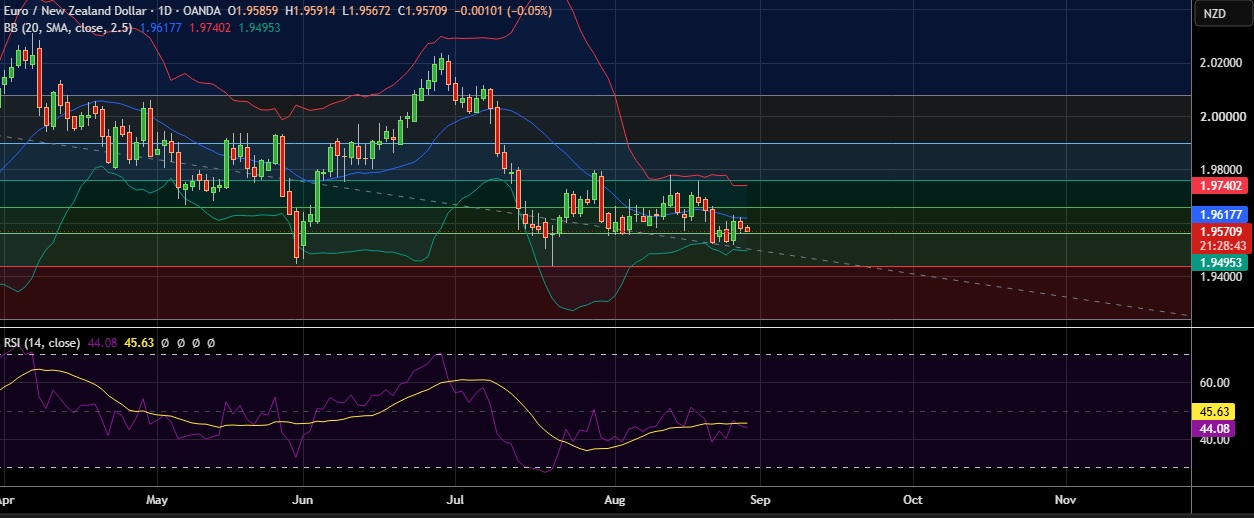1254x518 pixels.
Task: Click the 40.00 RSI axis label
Action: (x=1214, y=440)
